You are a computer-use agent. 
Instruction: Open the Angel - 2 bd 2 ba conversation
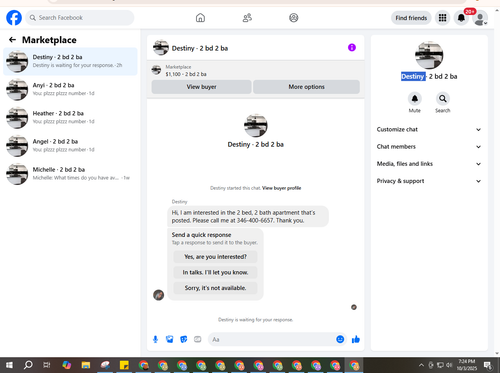coord(70,146)
